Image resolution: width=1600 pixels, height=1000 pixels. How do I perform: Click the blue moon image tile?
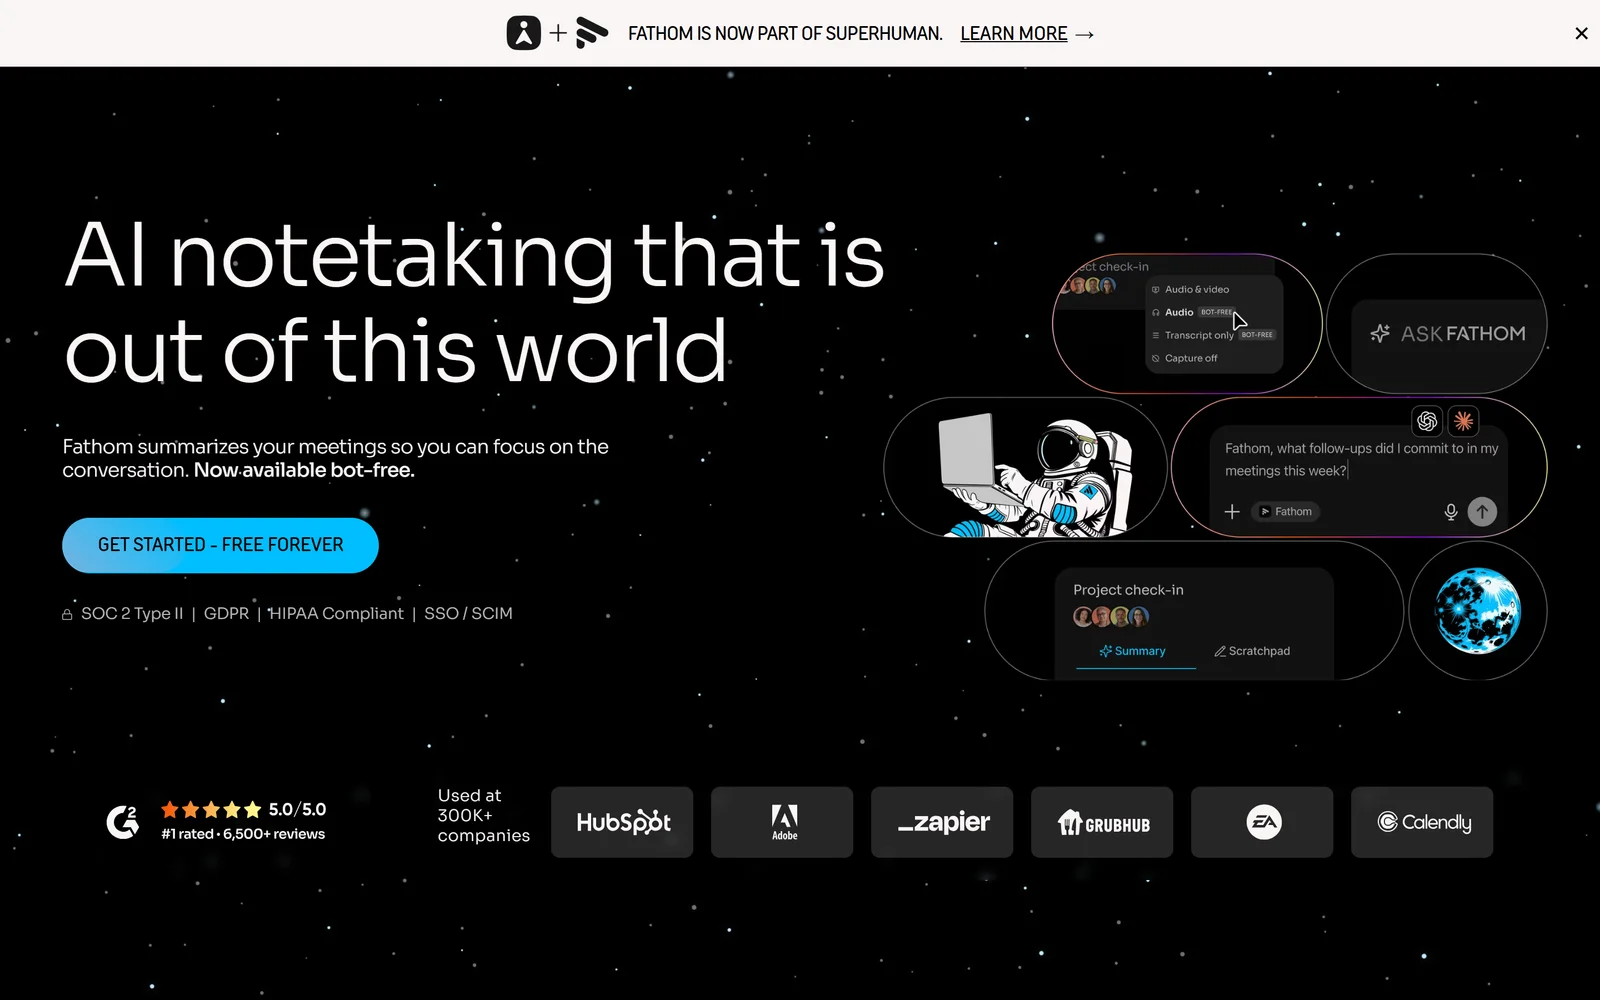coord(1477,611)
